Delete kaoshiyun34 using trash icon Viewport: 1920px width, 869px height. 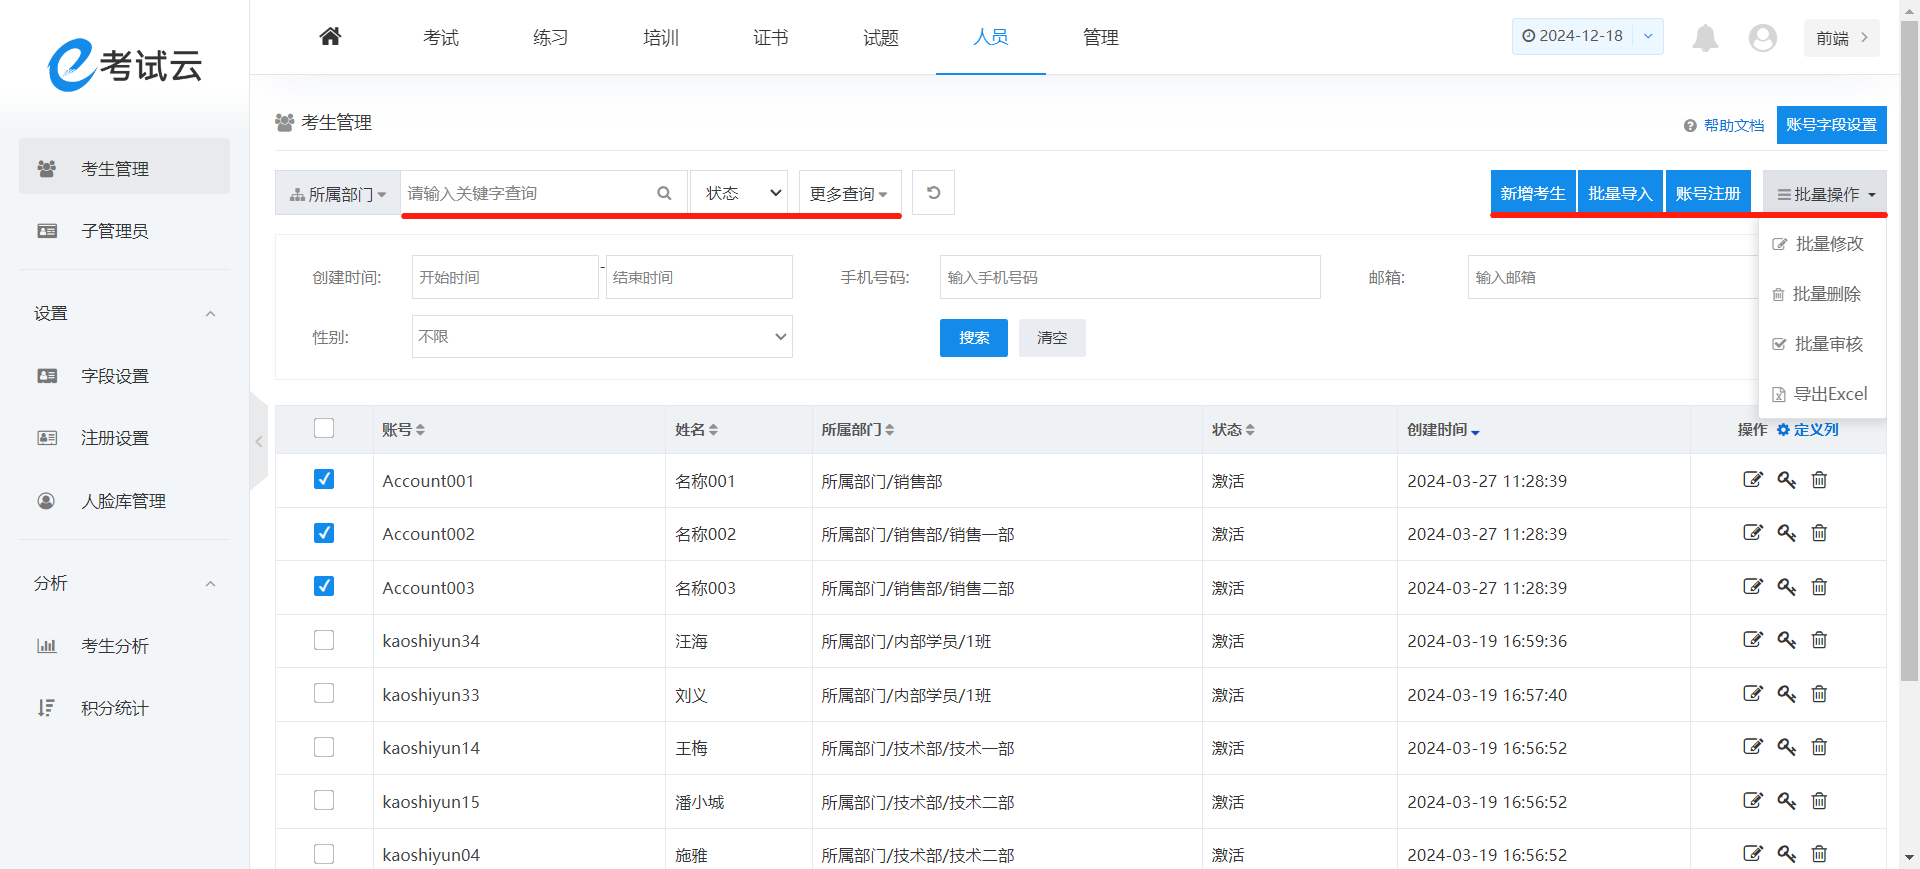point(1819,640)
